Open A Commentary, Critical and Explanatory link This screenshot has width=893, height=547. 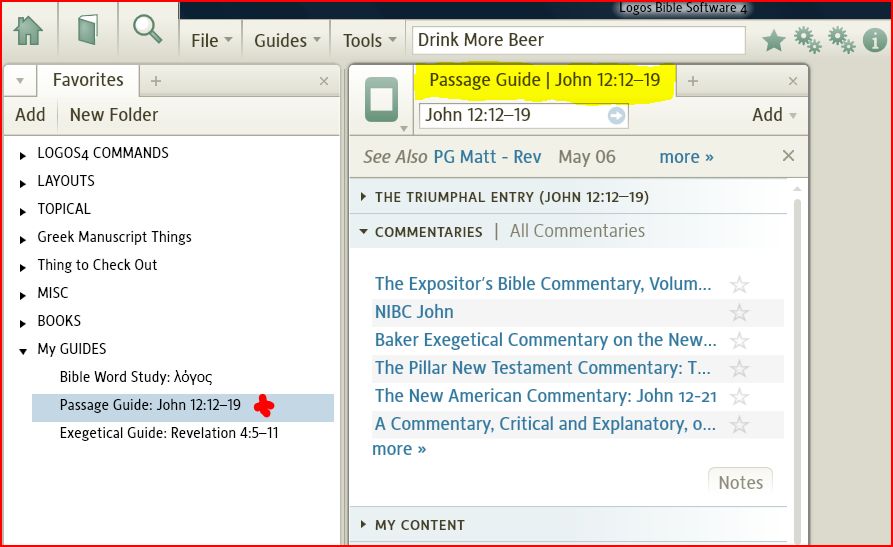(546, 423)
